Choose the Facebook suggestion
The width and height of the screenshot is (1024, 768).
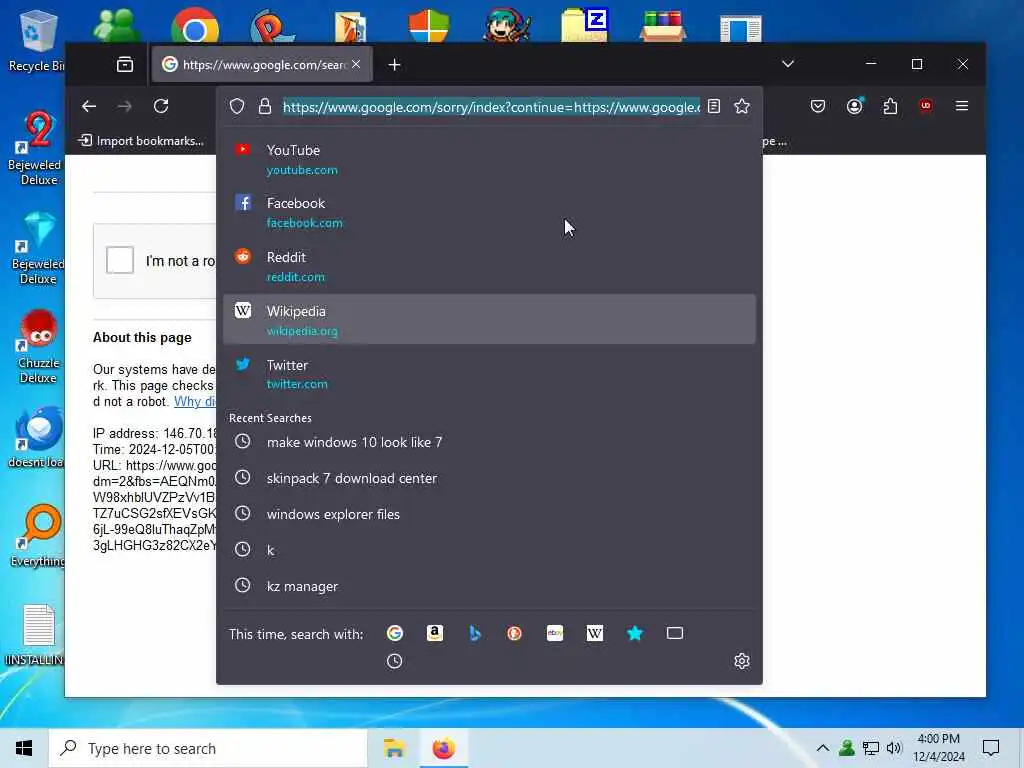coord(489,212)
